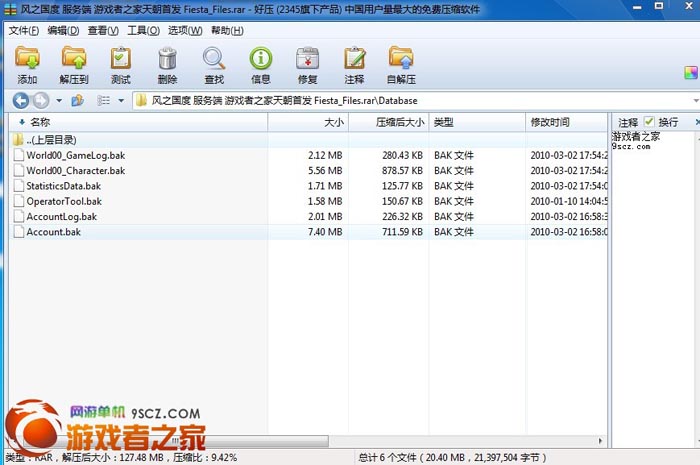The image size is (700, 465).
Task: Open the 查找 (Find) search tool
Action: [x=214, y=64]
